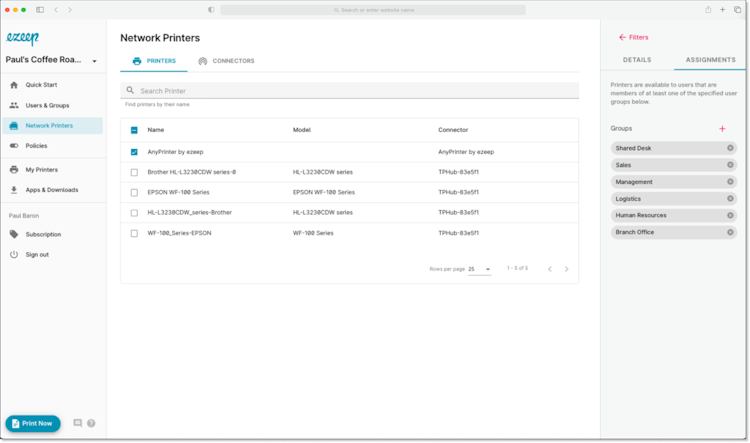Viewport: 750px width, 443px height.
Task: Open the feedback chat icon
Action: pos(77,423)
